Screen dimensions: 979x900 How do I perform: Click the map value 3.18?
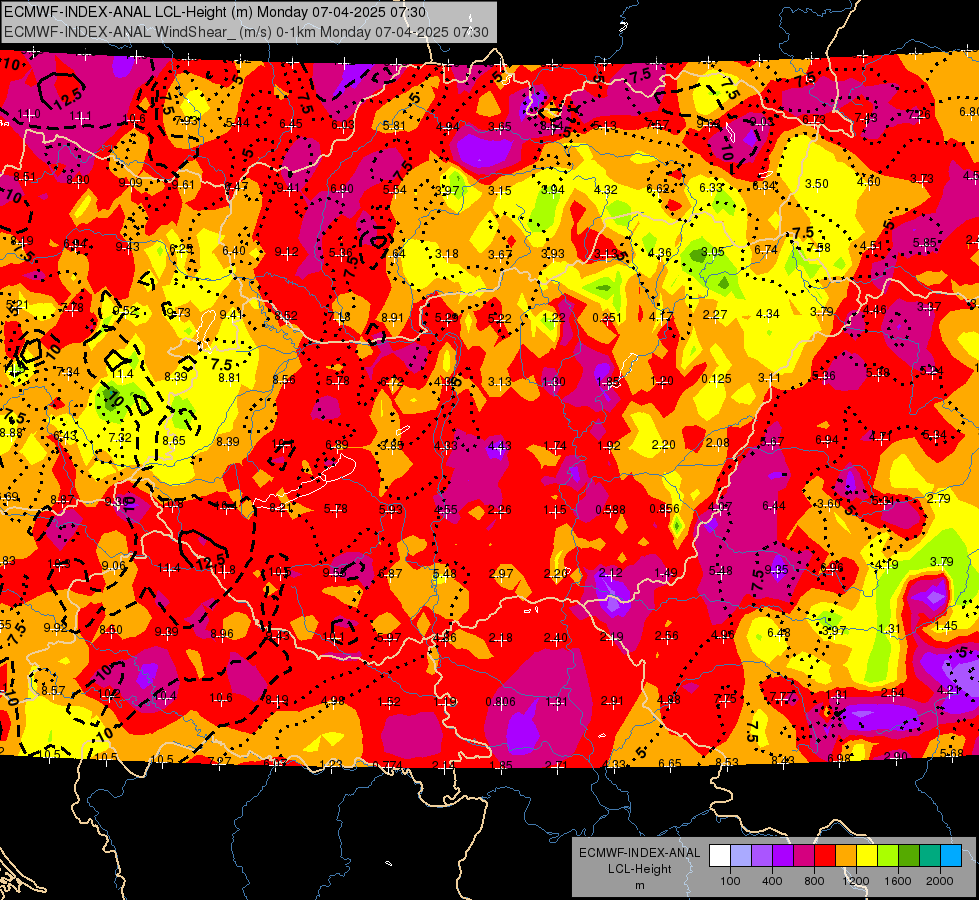click(x=447, y=254)
